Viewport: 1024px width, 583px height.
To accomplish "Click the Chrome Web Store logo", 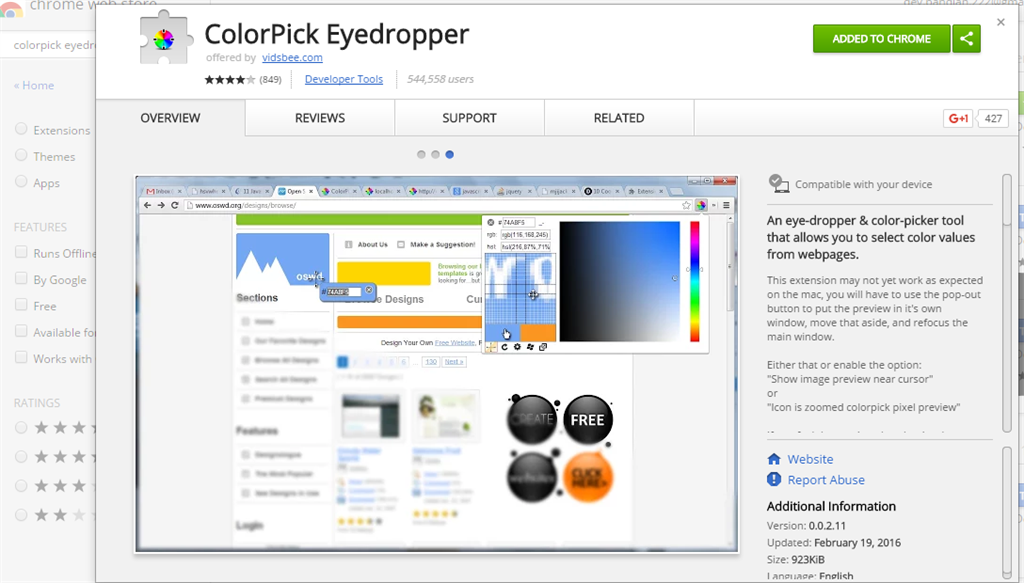I will point(12,8).
